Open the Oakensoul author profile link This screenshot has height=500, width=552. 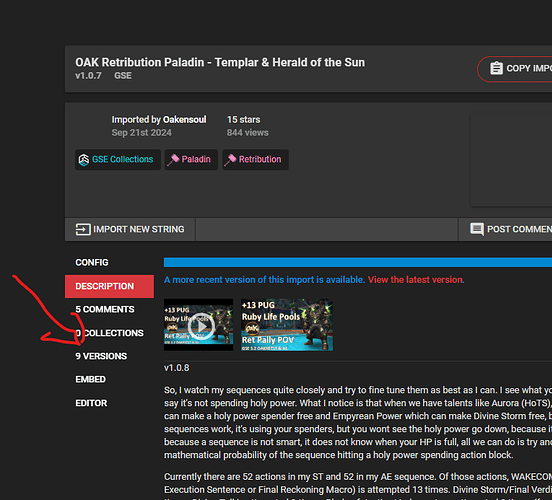(184, 120)
